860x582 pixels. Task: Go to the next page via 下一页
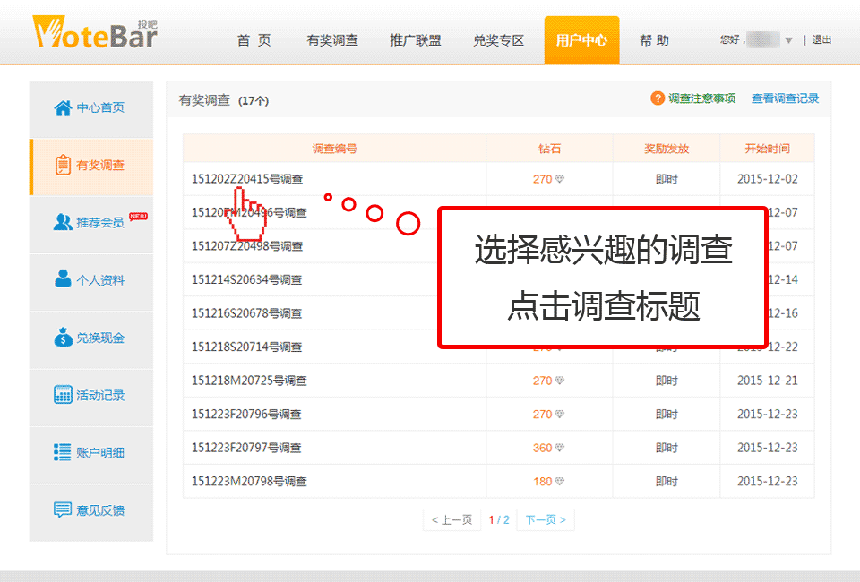coord(544,519)
